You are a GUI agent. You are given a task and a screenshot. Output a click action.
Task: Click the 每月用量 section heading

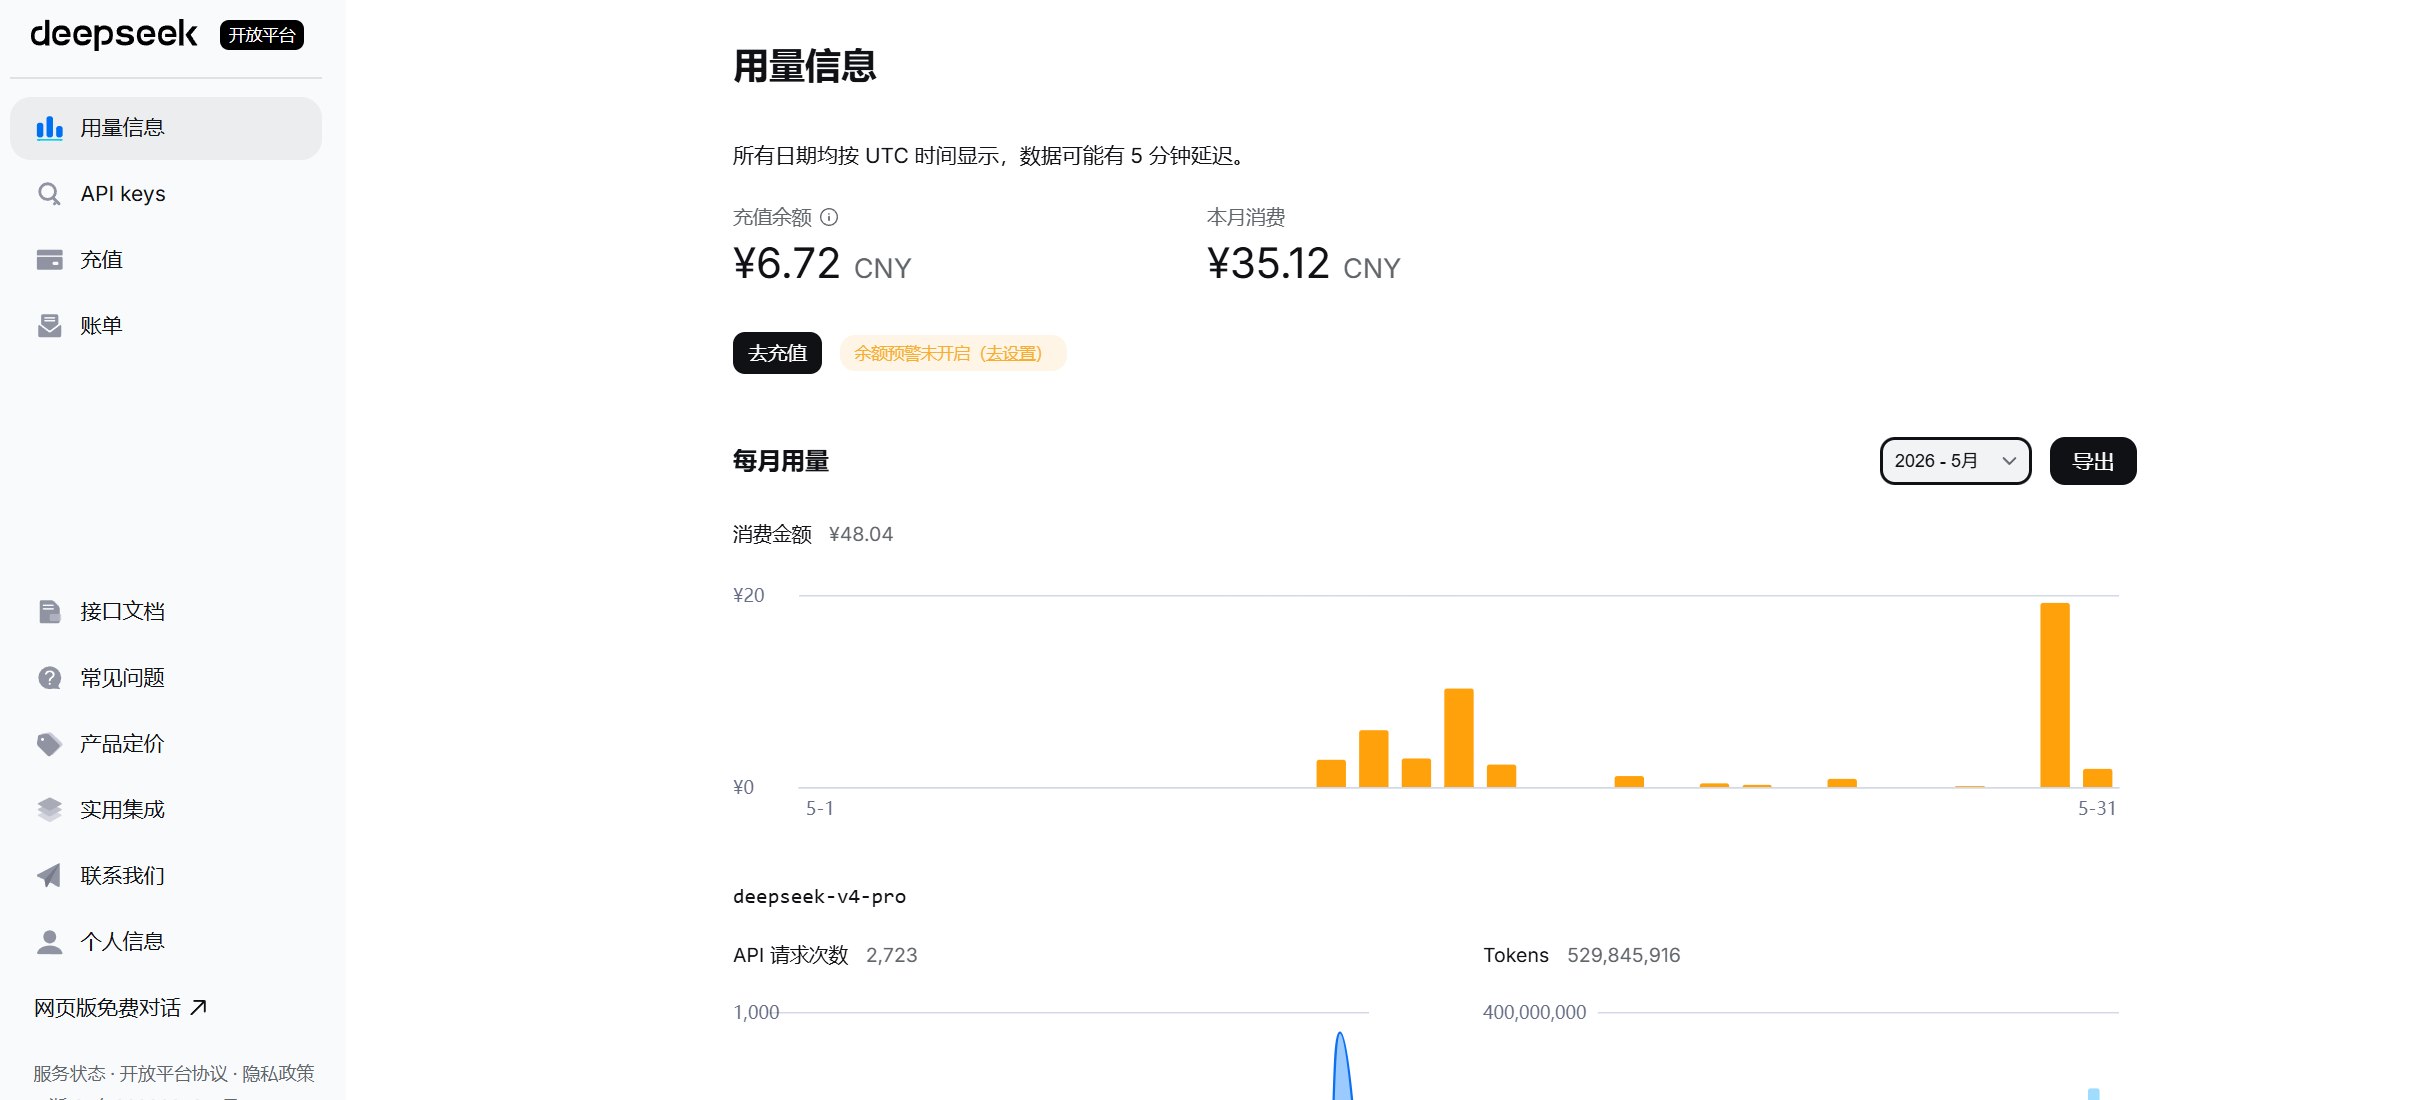click(x=781, y=461)
